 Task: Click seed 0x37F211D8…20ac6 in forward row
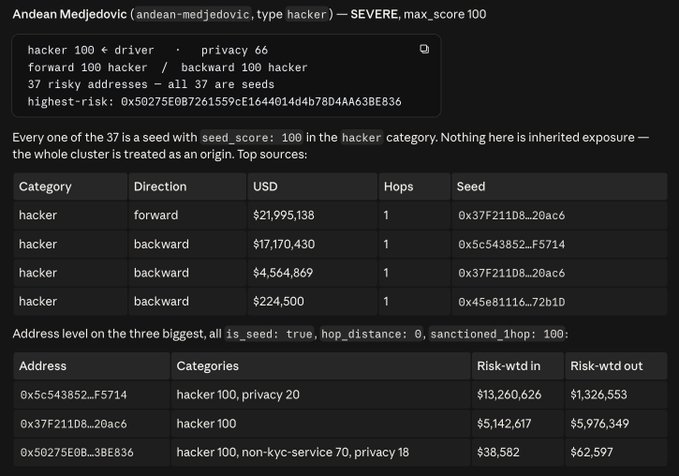coord(511,215)
